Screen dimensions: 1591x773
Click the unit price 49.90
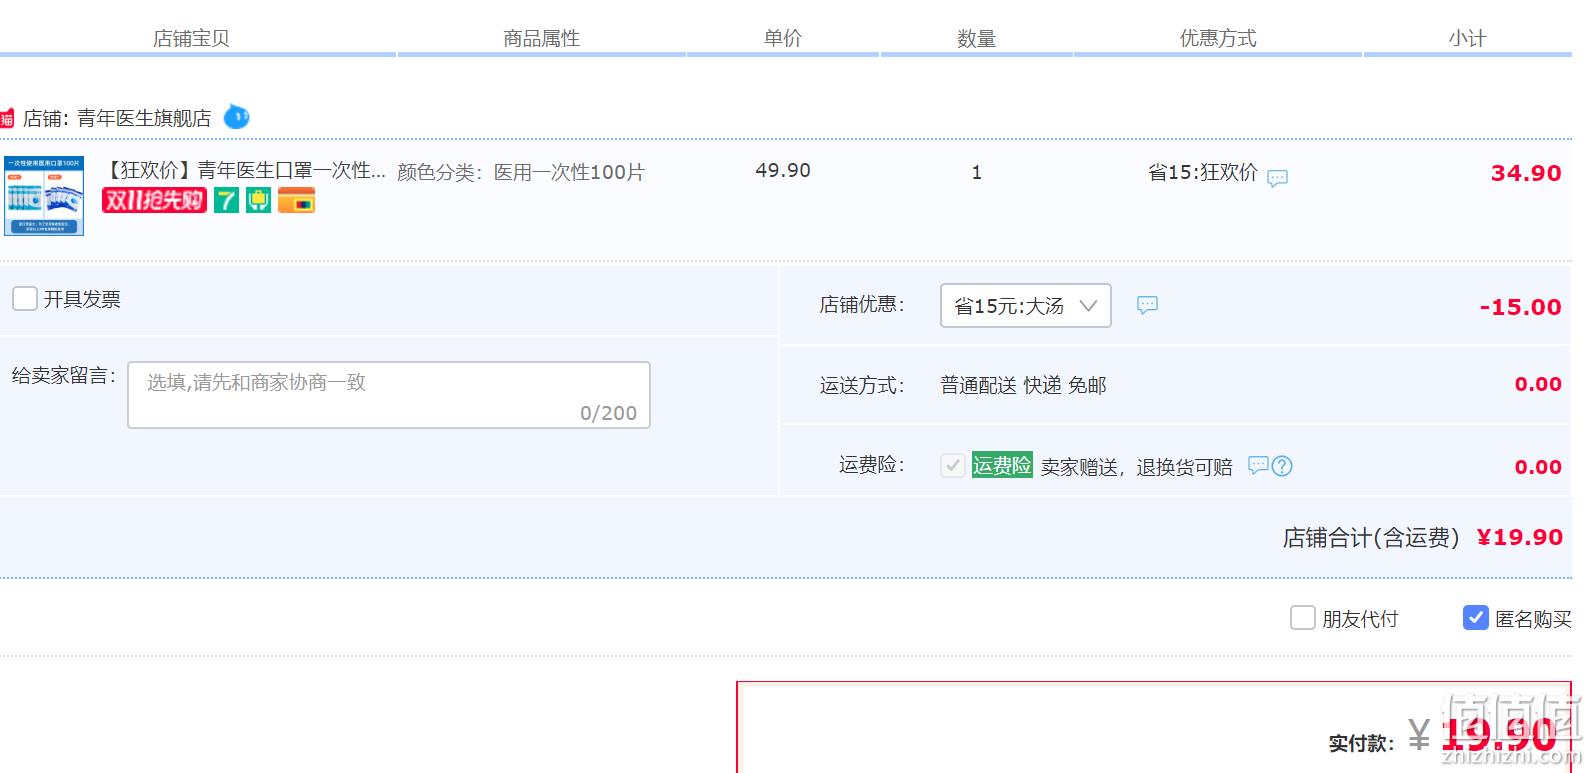tap(783, 170)
